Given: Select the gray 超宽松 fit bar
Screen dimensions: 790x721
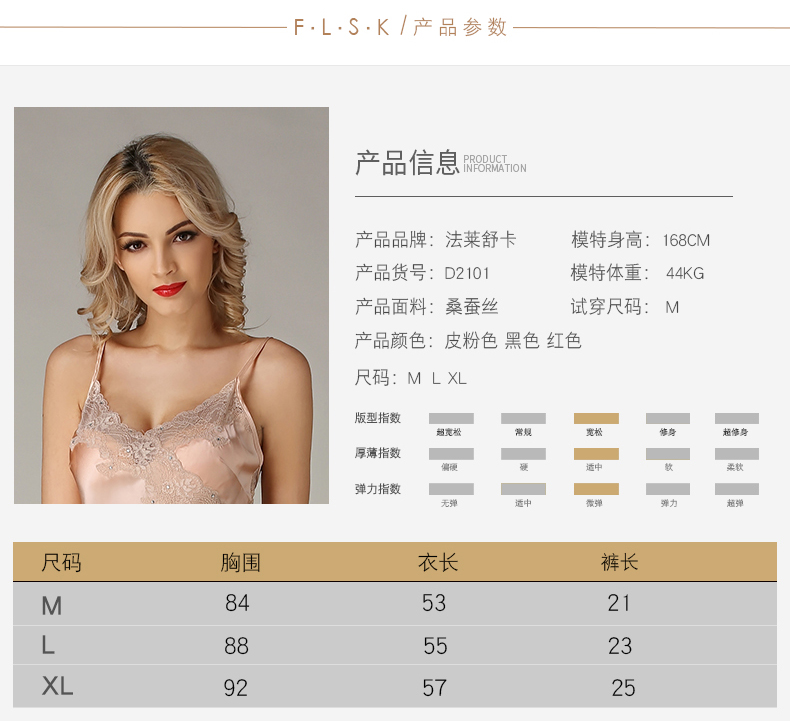Looking at the screenshot, I should 451,418.
